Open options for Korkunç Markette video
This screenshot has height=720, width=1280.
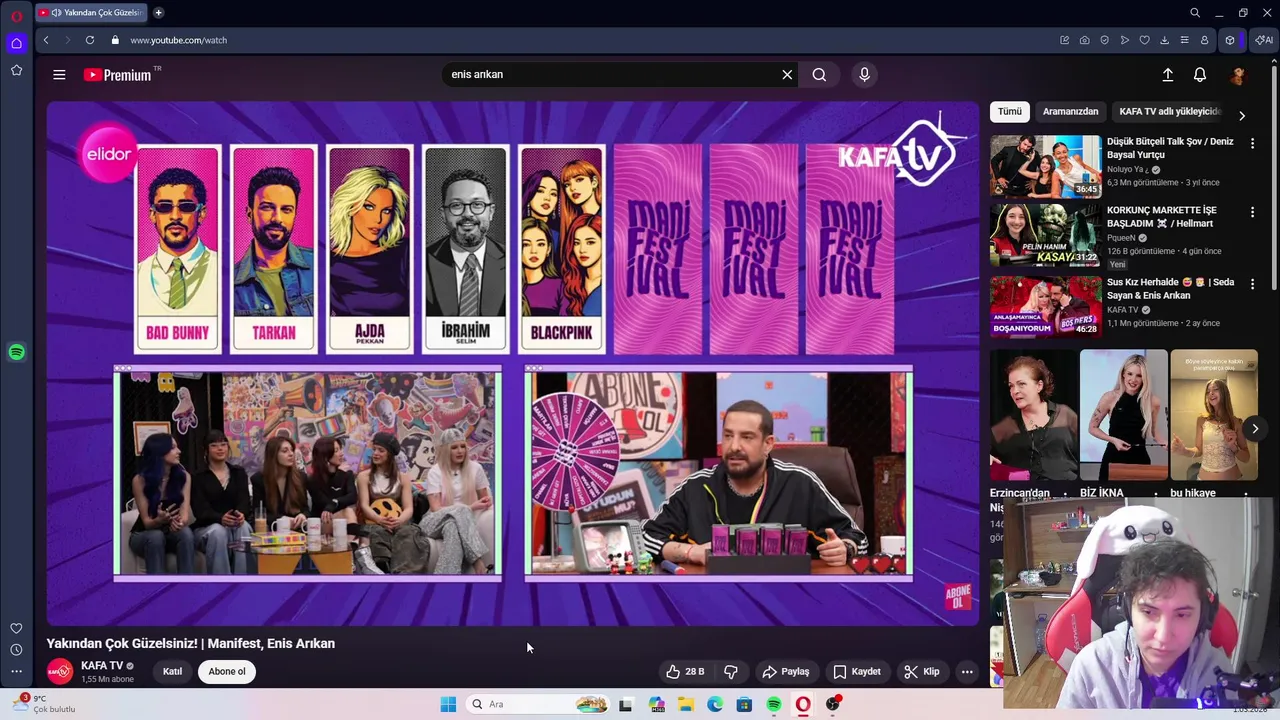tap(1252, 212)
